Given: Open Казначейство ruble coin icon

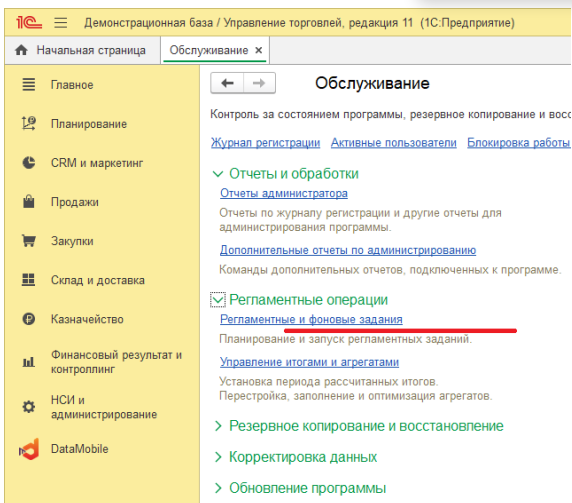Looking at the screenshot, I should [29, 319].
